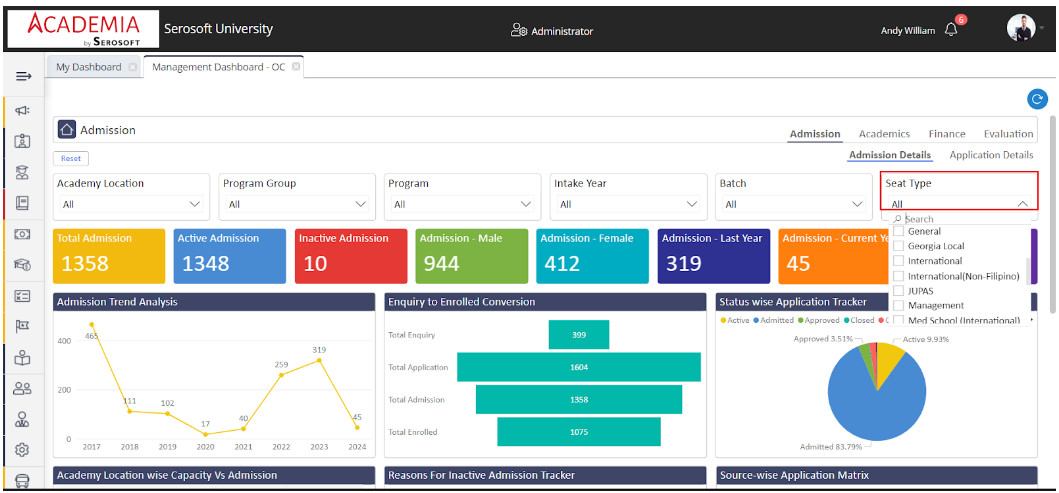
Task: Switch to My Dashboard tab
Action: click(88, 67)
